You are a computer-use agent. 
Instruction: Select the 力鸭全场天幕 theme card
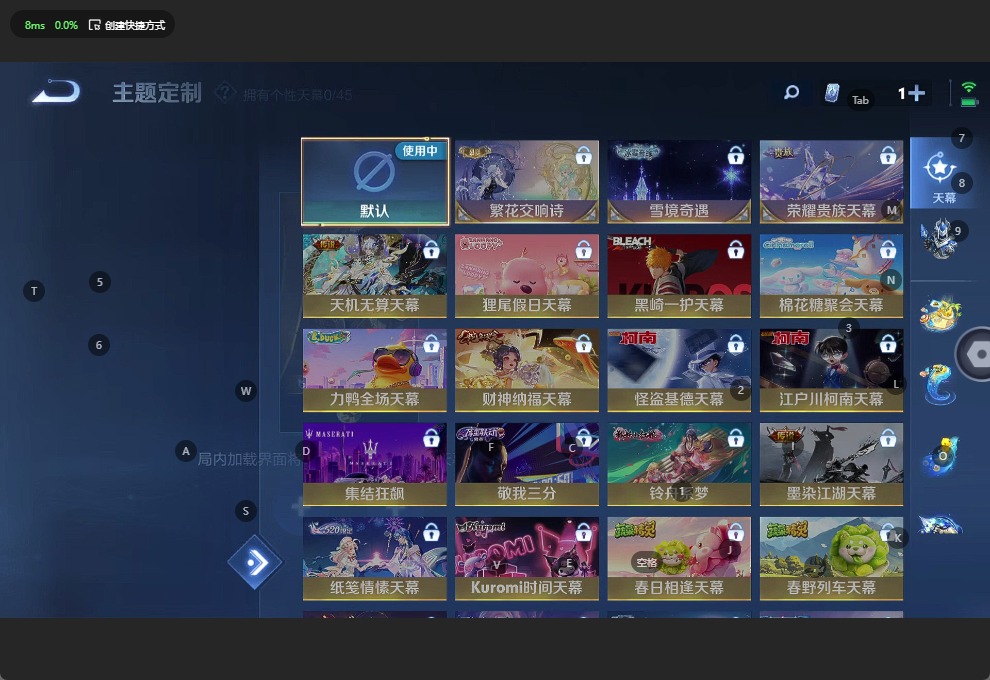click(374, 370)
